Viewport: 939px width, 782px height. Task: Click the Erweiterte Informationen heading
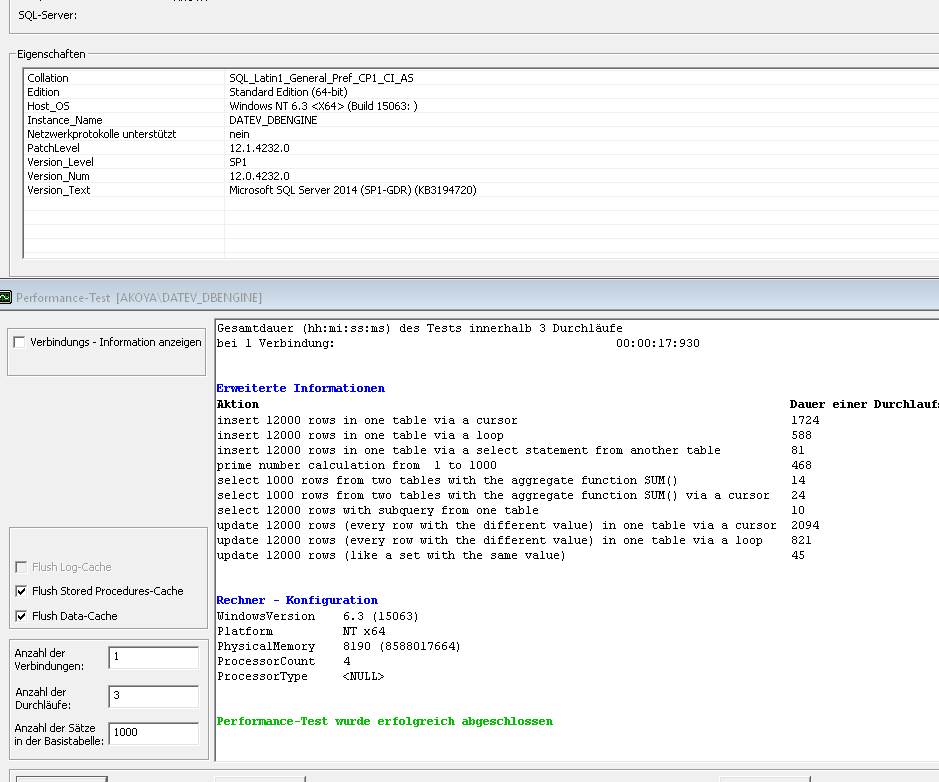pos(300,388)
